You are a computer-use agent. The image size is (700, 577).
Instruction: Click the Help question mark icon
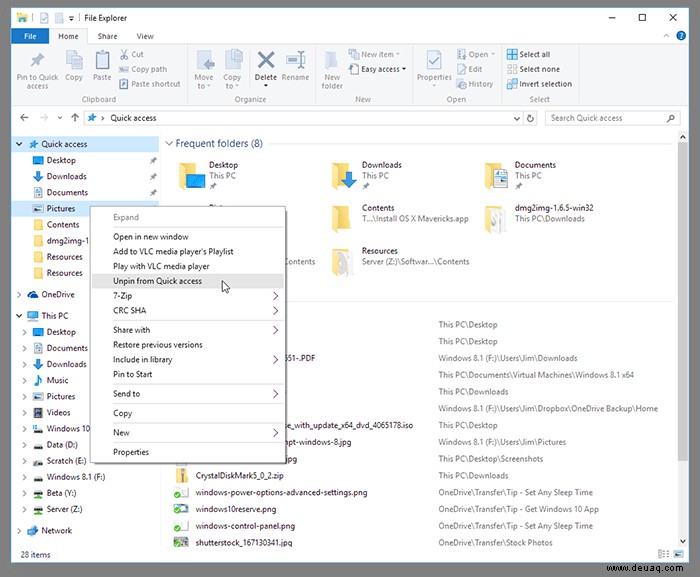[681, 36]
